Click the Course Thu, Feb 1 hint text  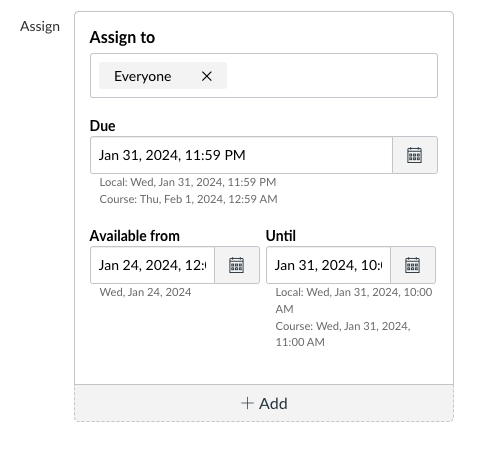(x=188, y=199)
